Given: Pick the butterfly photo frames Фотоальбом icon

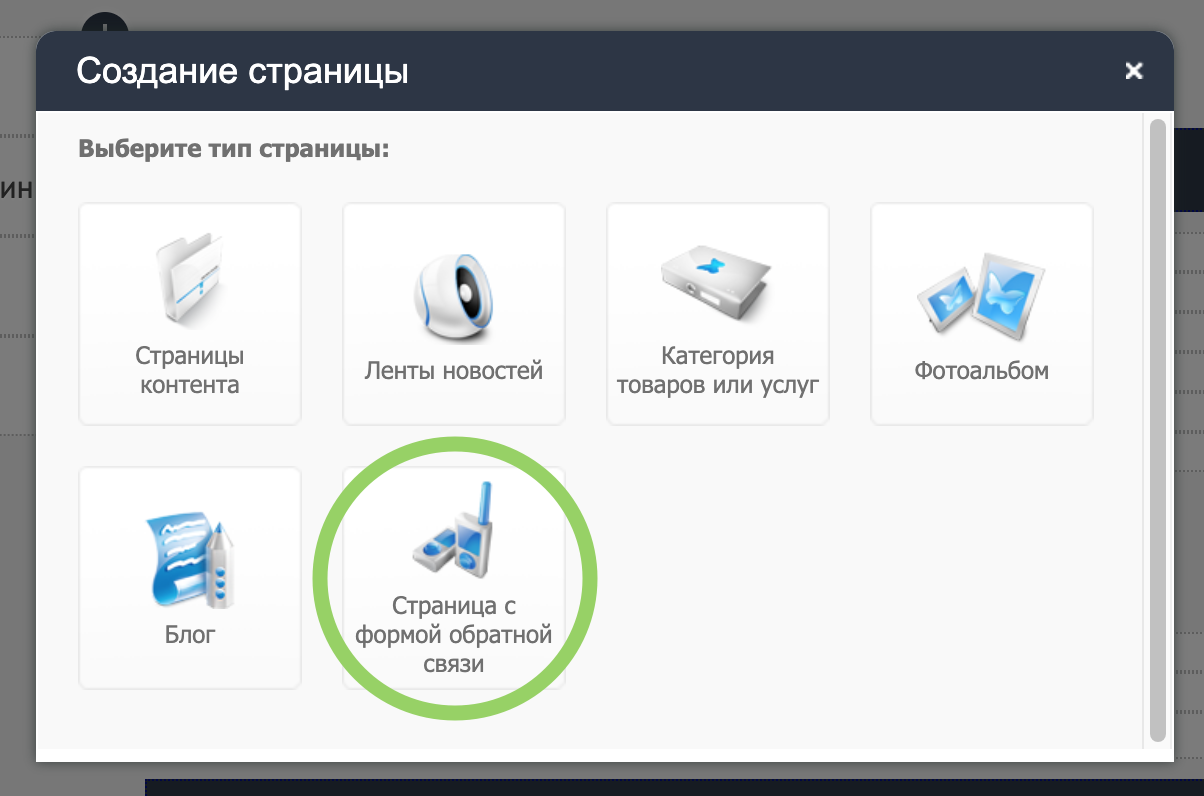Looking at the screenshot, I should click(981, 296).
